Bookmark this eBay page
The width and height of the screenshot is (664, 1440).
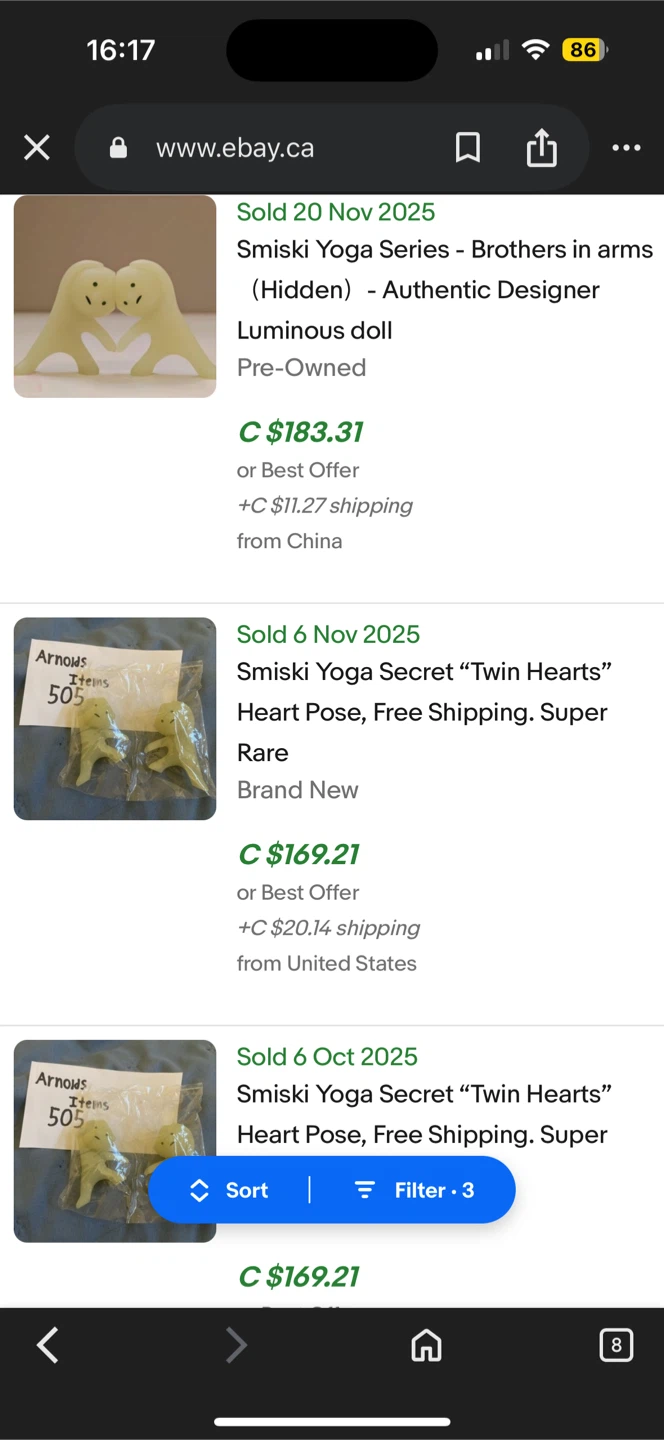tap(467, 148)
